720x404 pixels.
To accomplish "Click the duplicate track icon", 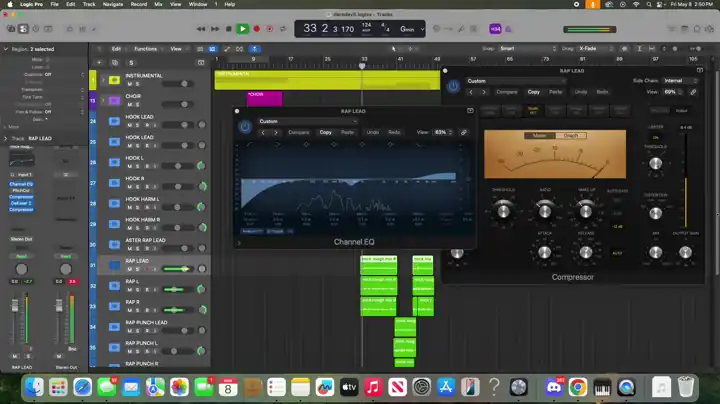I will tap(115, 62).
